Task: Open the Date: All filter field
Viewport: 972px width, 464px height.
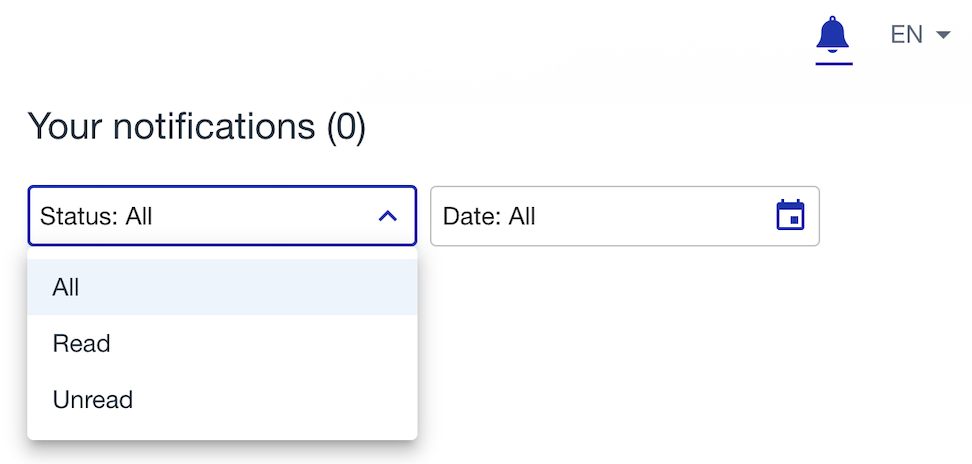Action: [x=625, y=216]
